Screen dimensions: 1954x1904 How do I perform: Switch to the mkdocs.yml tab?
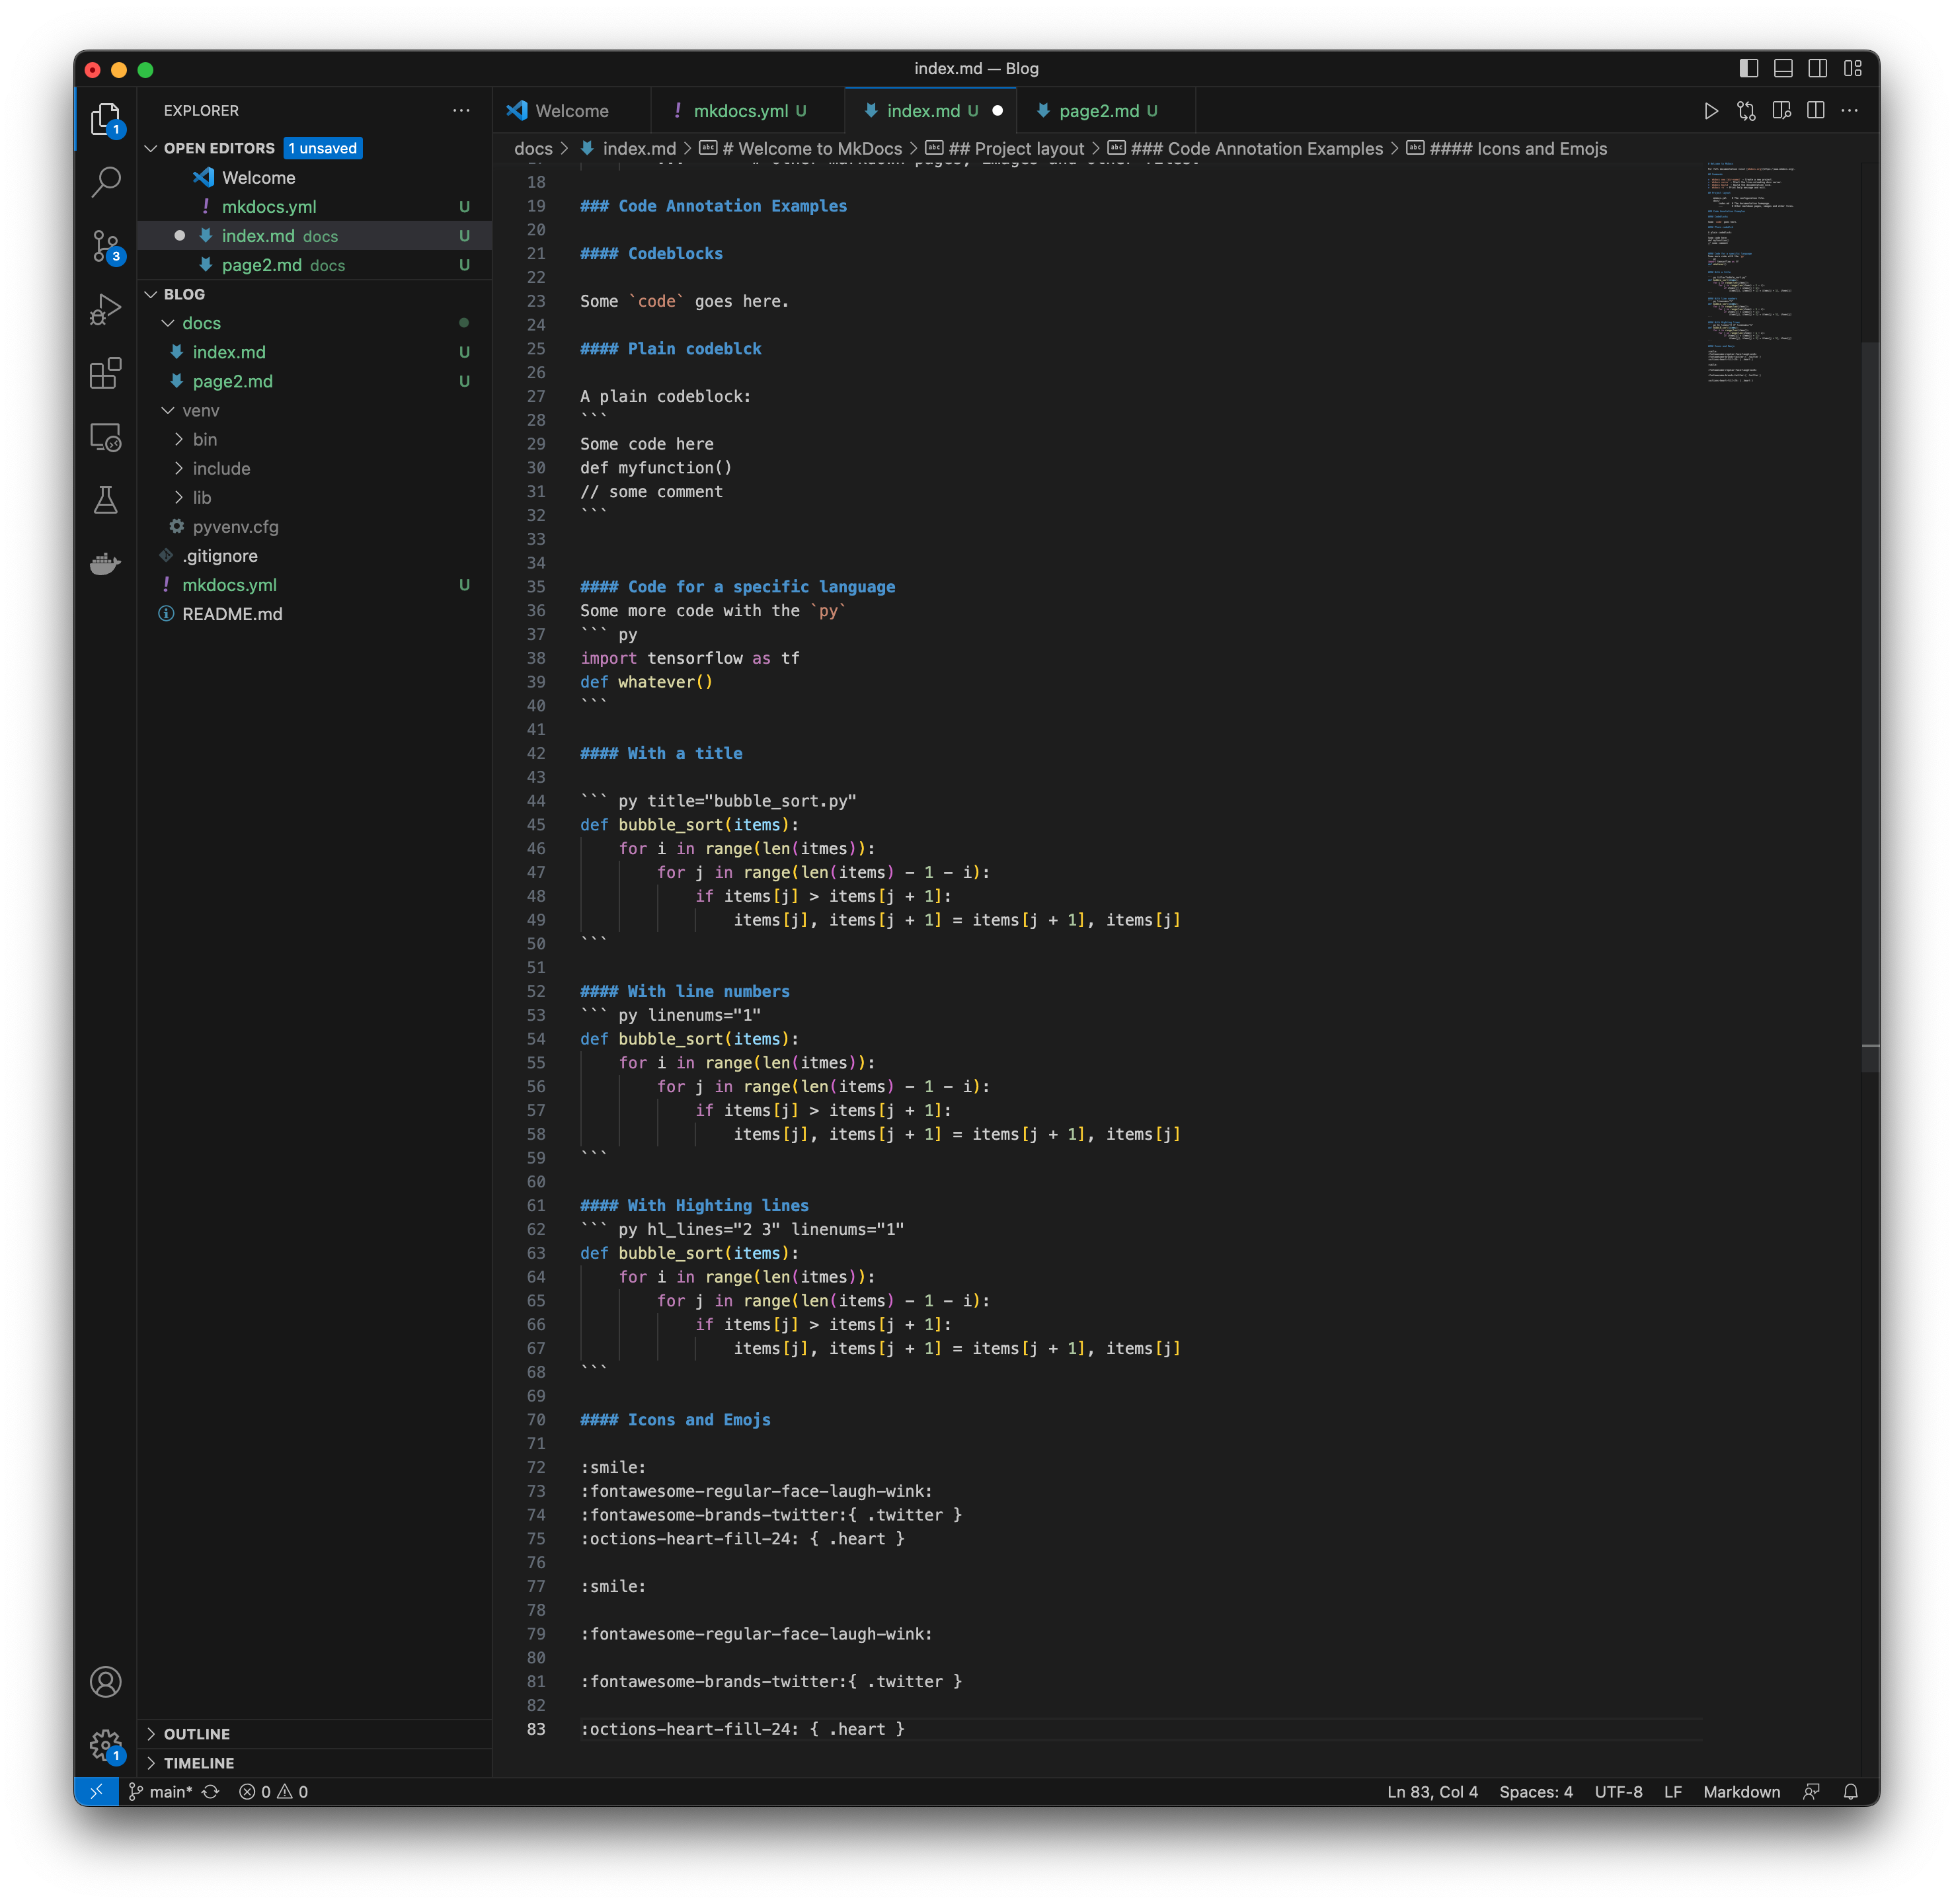(747, 111)
